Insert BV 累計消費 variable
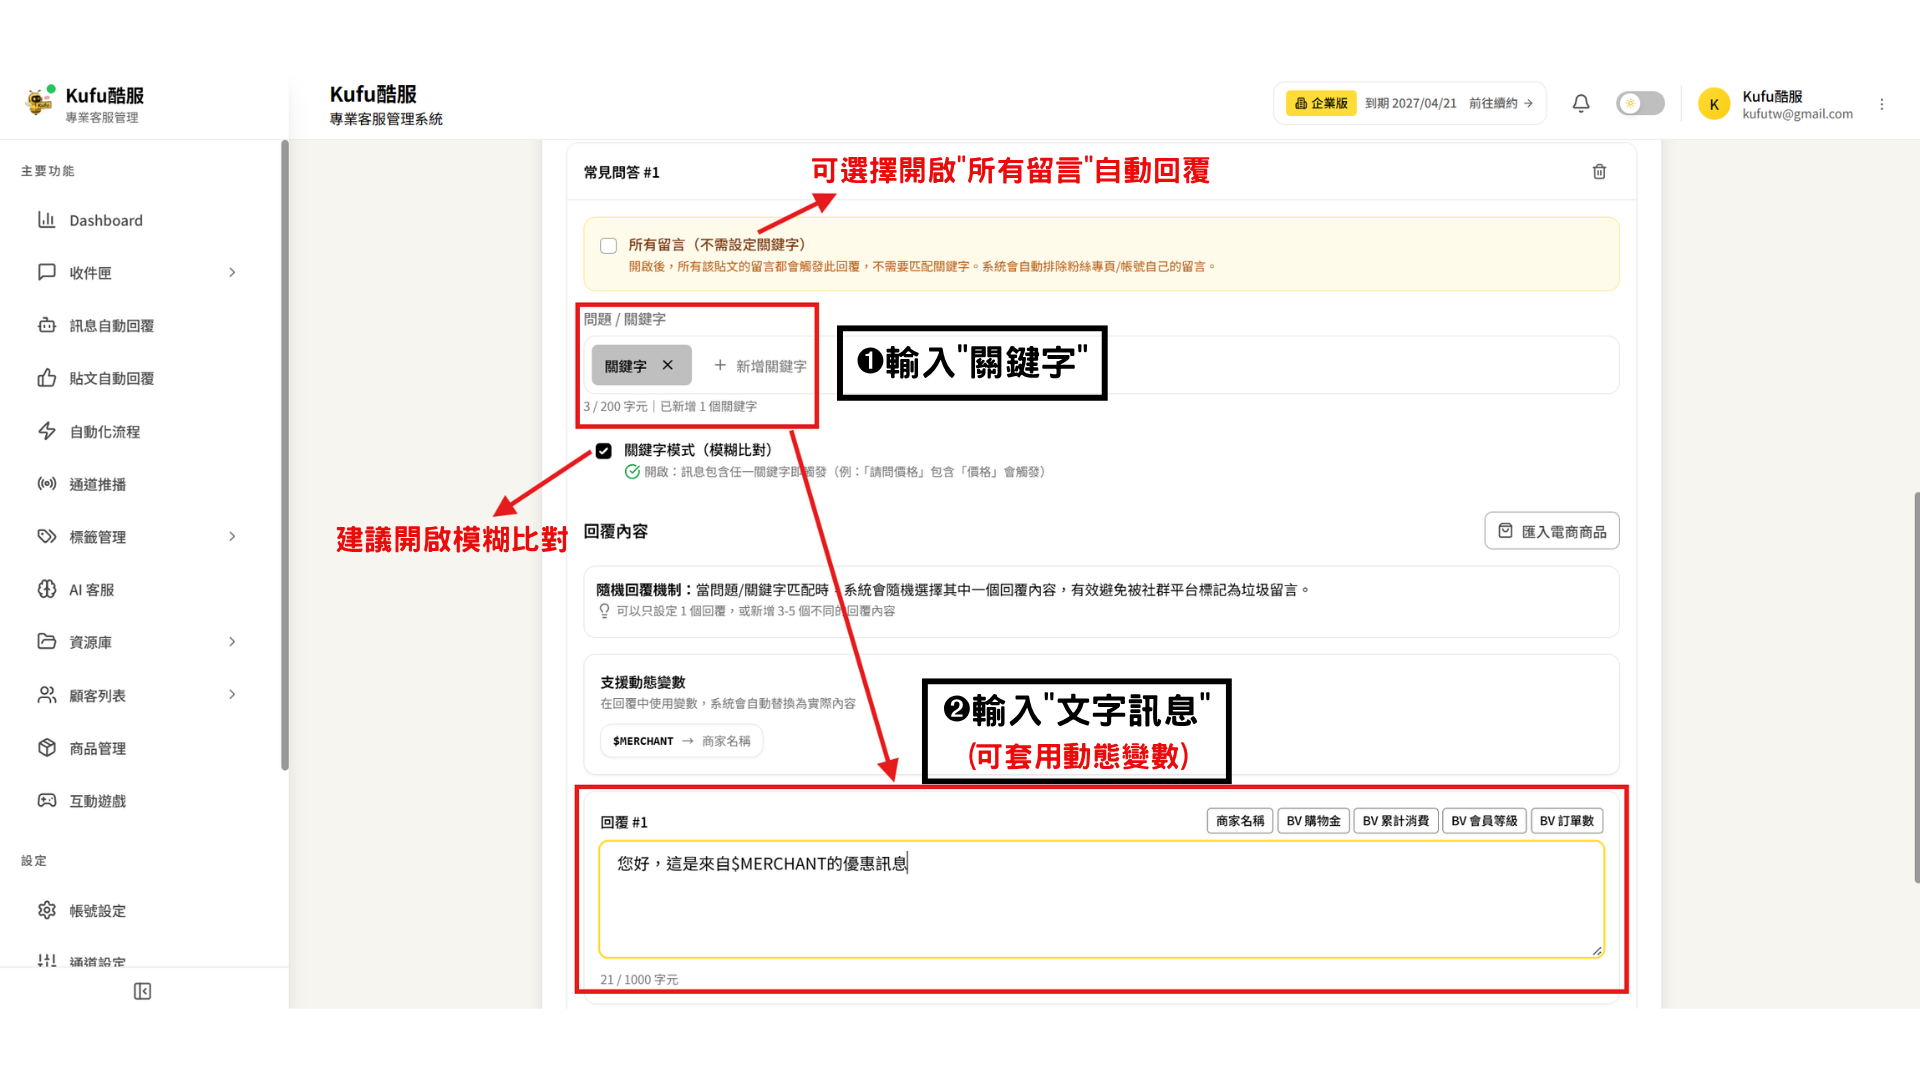The height and width of the screenshot is (1080, 1920). (x=1396, y=821)
